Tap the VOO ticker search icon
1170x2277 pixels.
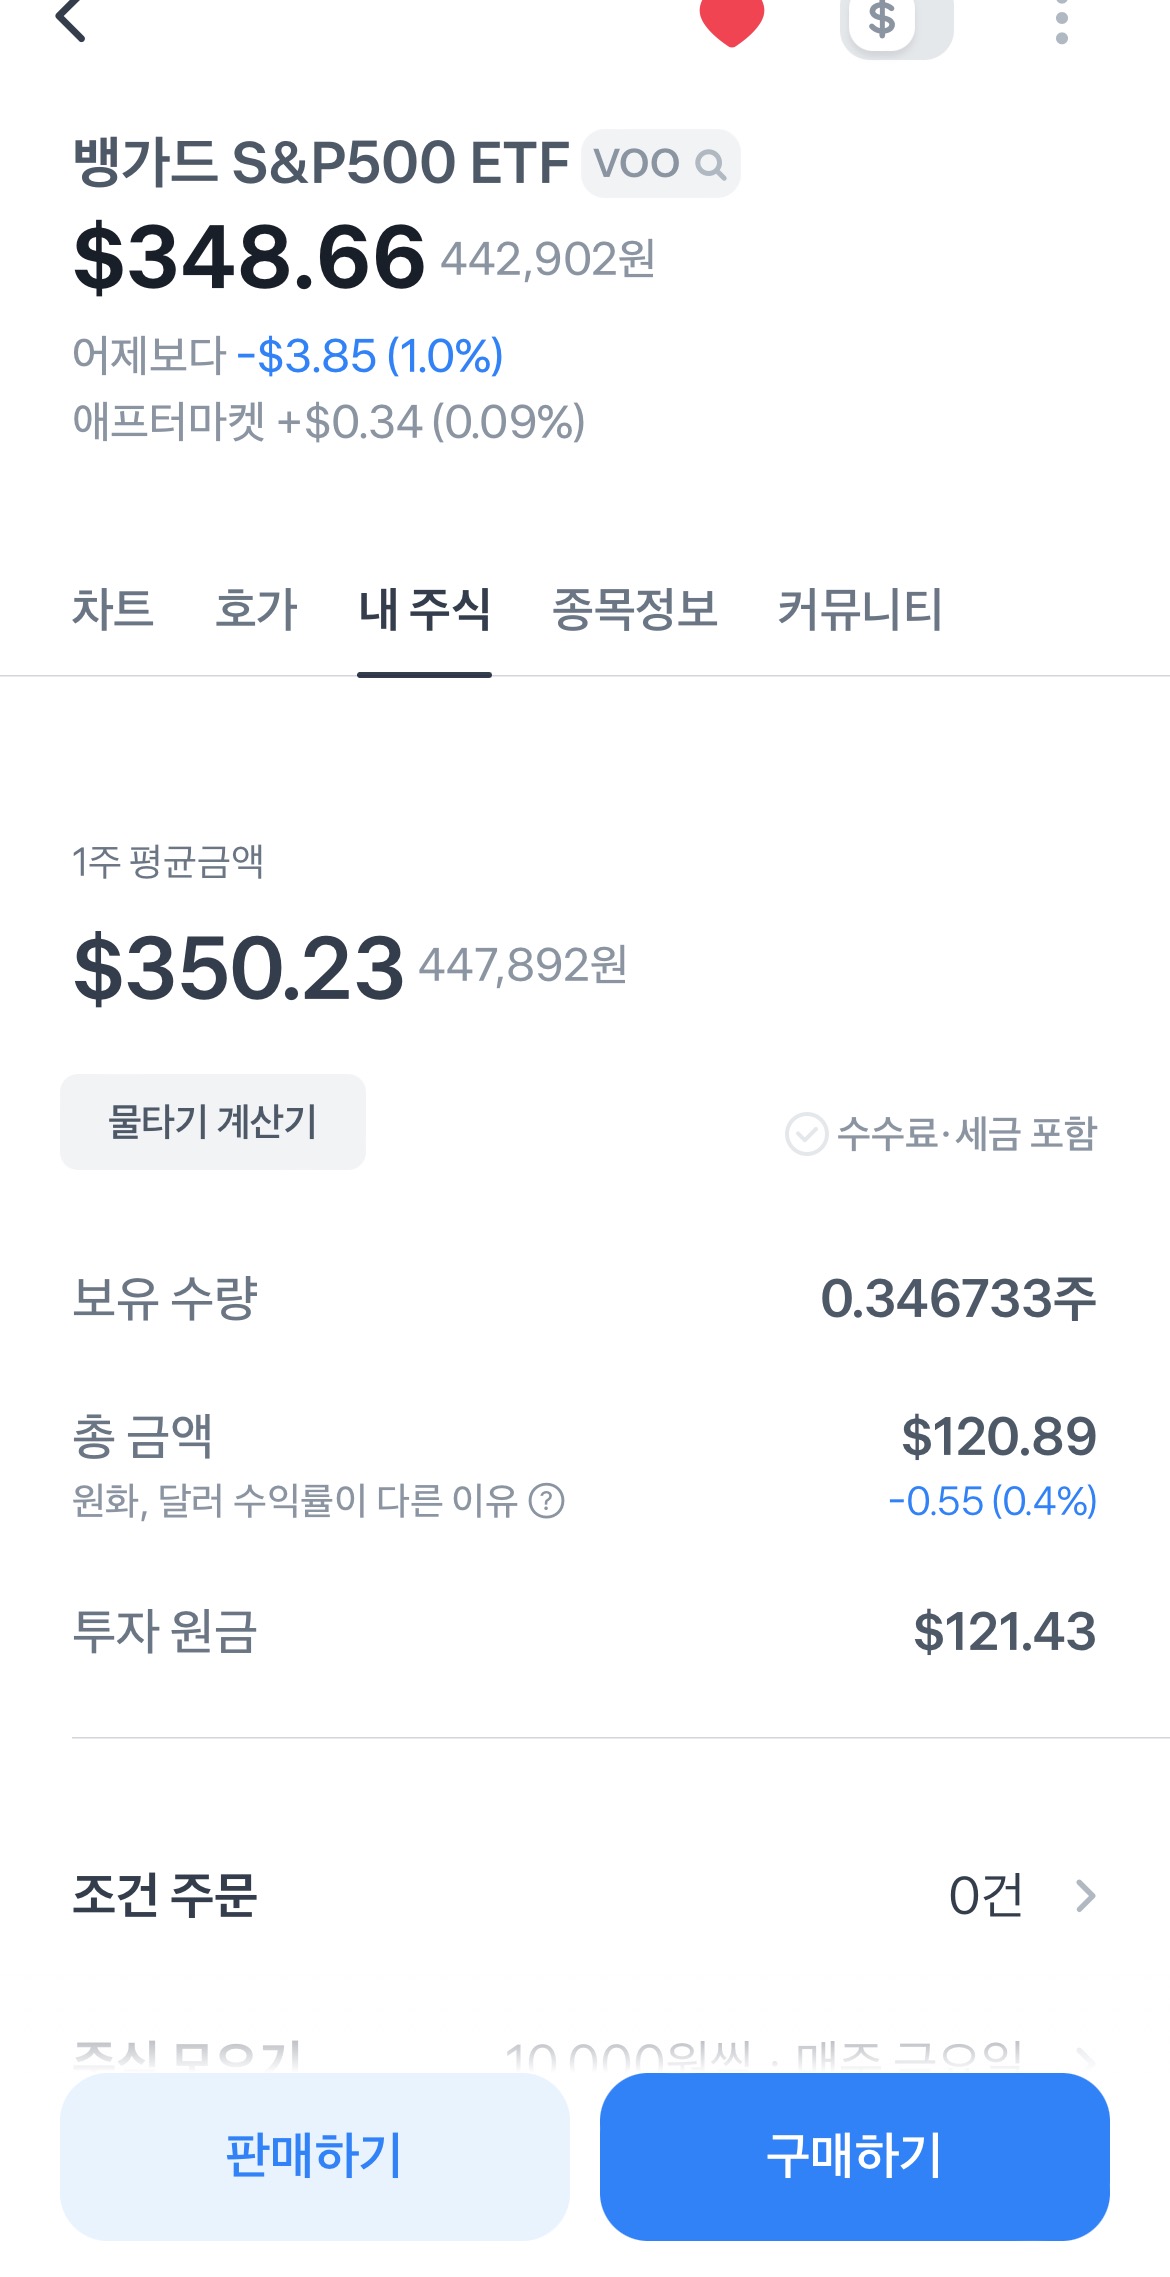point(710,164)
